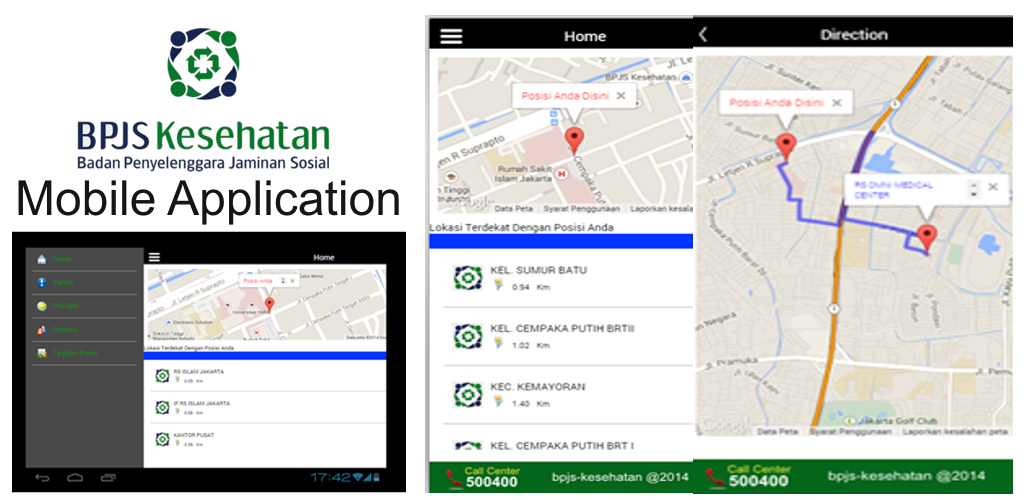Viewport: 1024px width, 500px height.
Task: Click Rumah Sakit Islam Jakarta hospital marker
Action: pos(562,174)
